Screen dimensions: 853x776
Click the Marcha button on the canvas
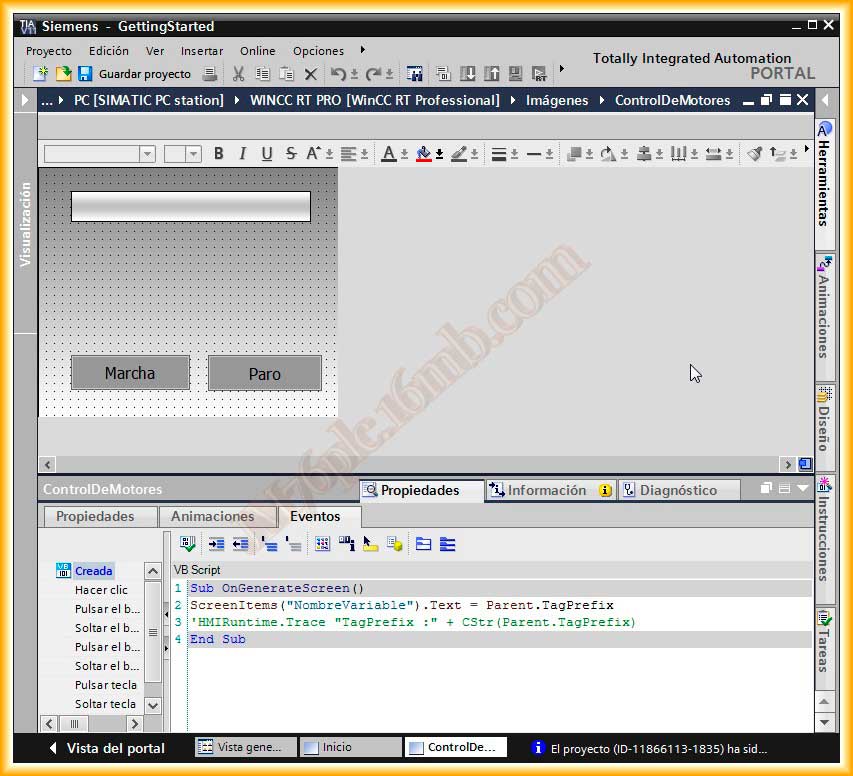[130, 373]
